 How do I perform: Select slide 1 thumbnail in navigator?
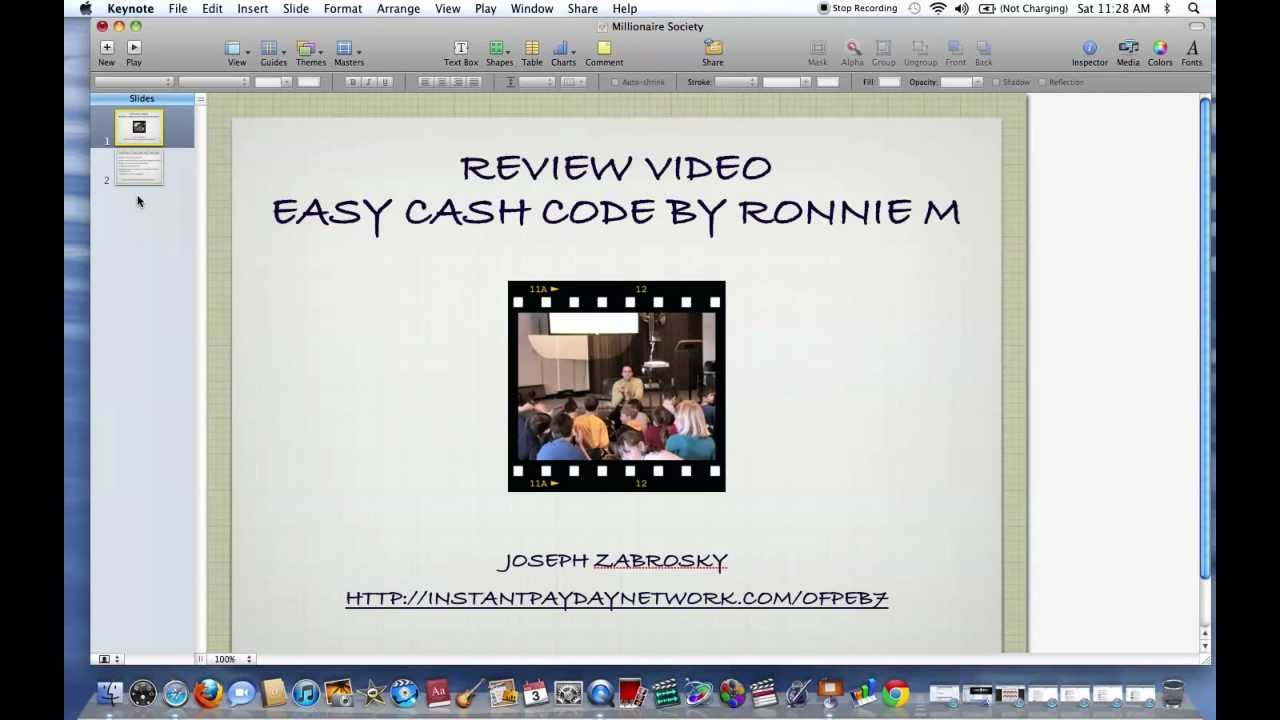[139, 128]
